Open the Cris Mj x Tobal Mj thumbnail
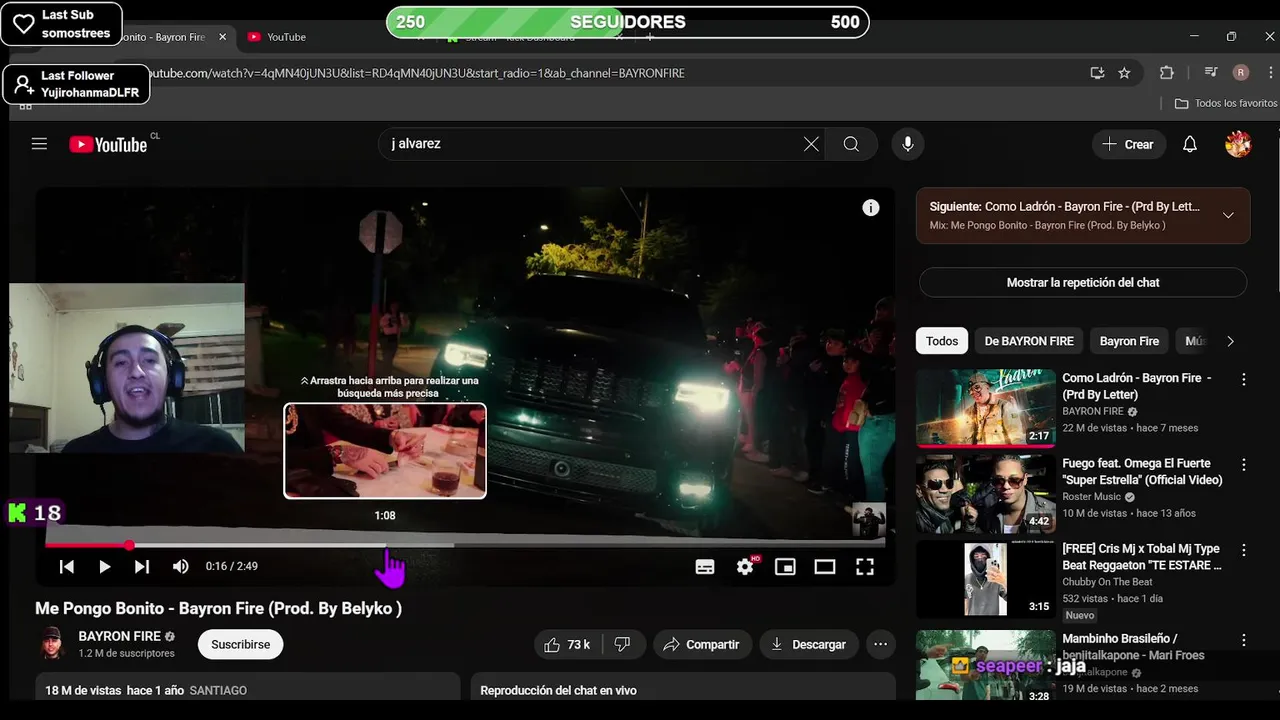The height and width of the screenshot is (720, 1280). click(986, 580)
